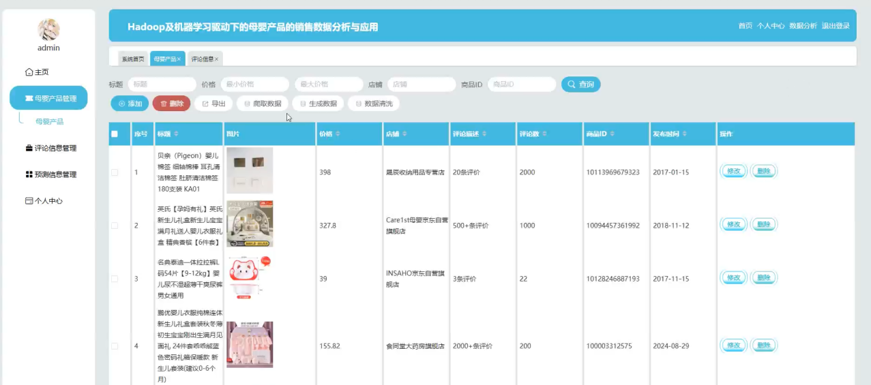
Task: Focus the 最小价格 input field
Action: [x=255, y=84]
